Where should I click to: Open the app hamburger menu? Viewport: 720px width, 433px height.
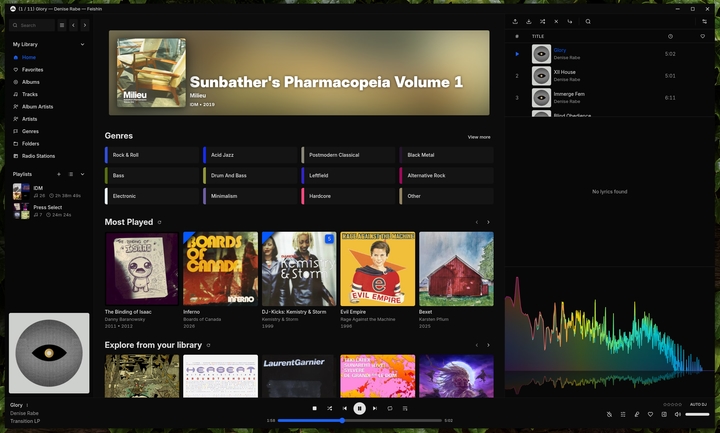(62, 25)
